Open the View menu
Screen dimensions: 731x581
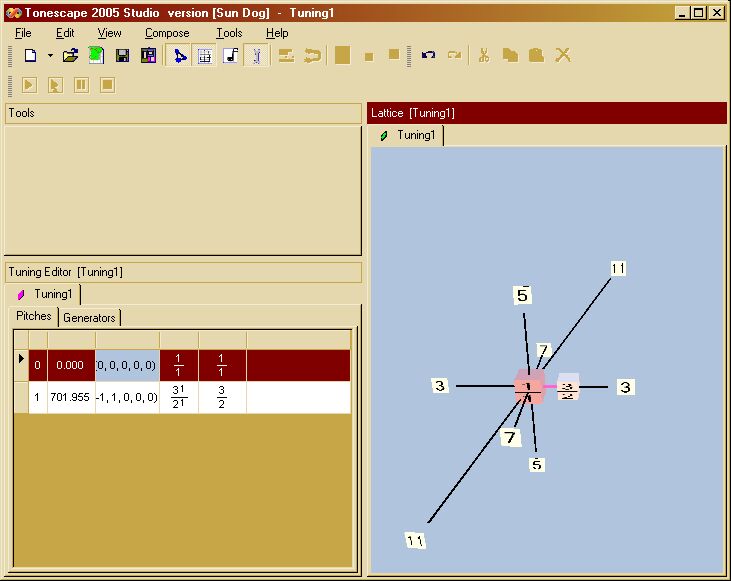(109, 33)
